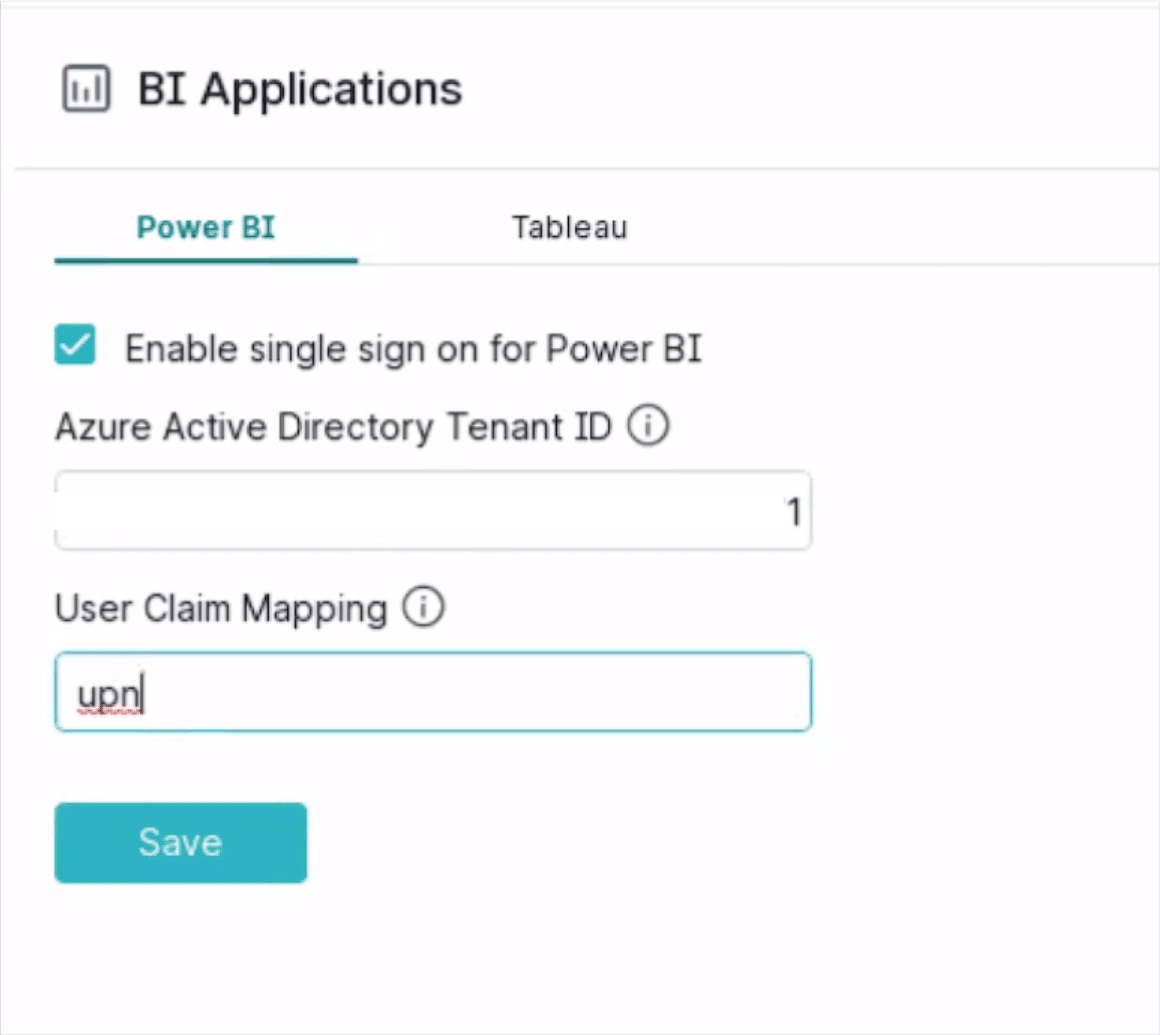Open the Azure Active Directory Tenant ID info tooltip
The image size is (1160, 1035).
tap(647, 426)
